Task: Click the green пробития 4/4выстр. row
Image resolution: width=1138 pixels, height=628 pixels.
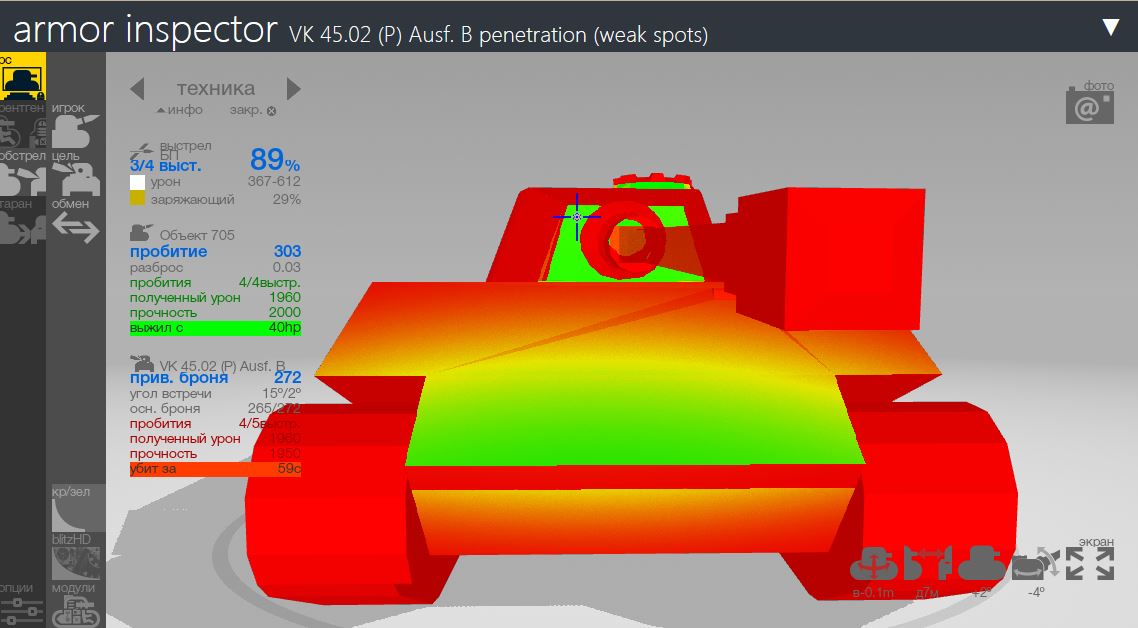Action: (x=216, y=282)
